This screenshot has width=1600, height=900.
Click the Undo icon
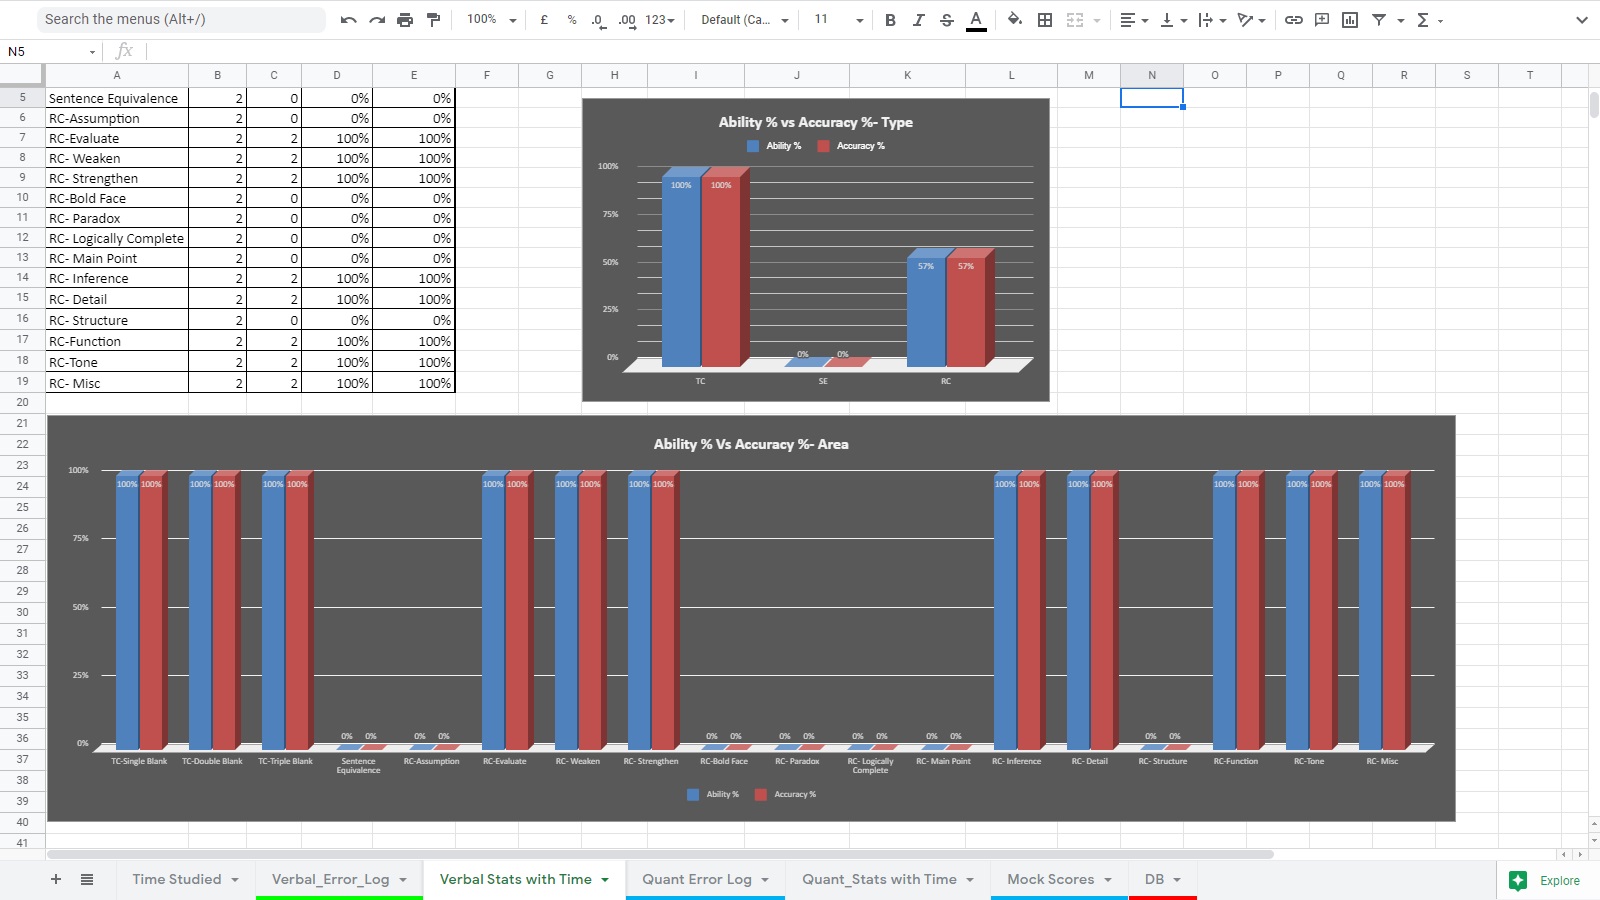click(x=348, y=20)
